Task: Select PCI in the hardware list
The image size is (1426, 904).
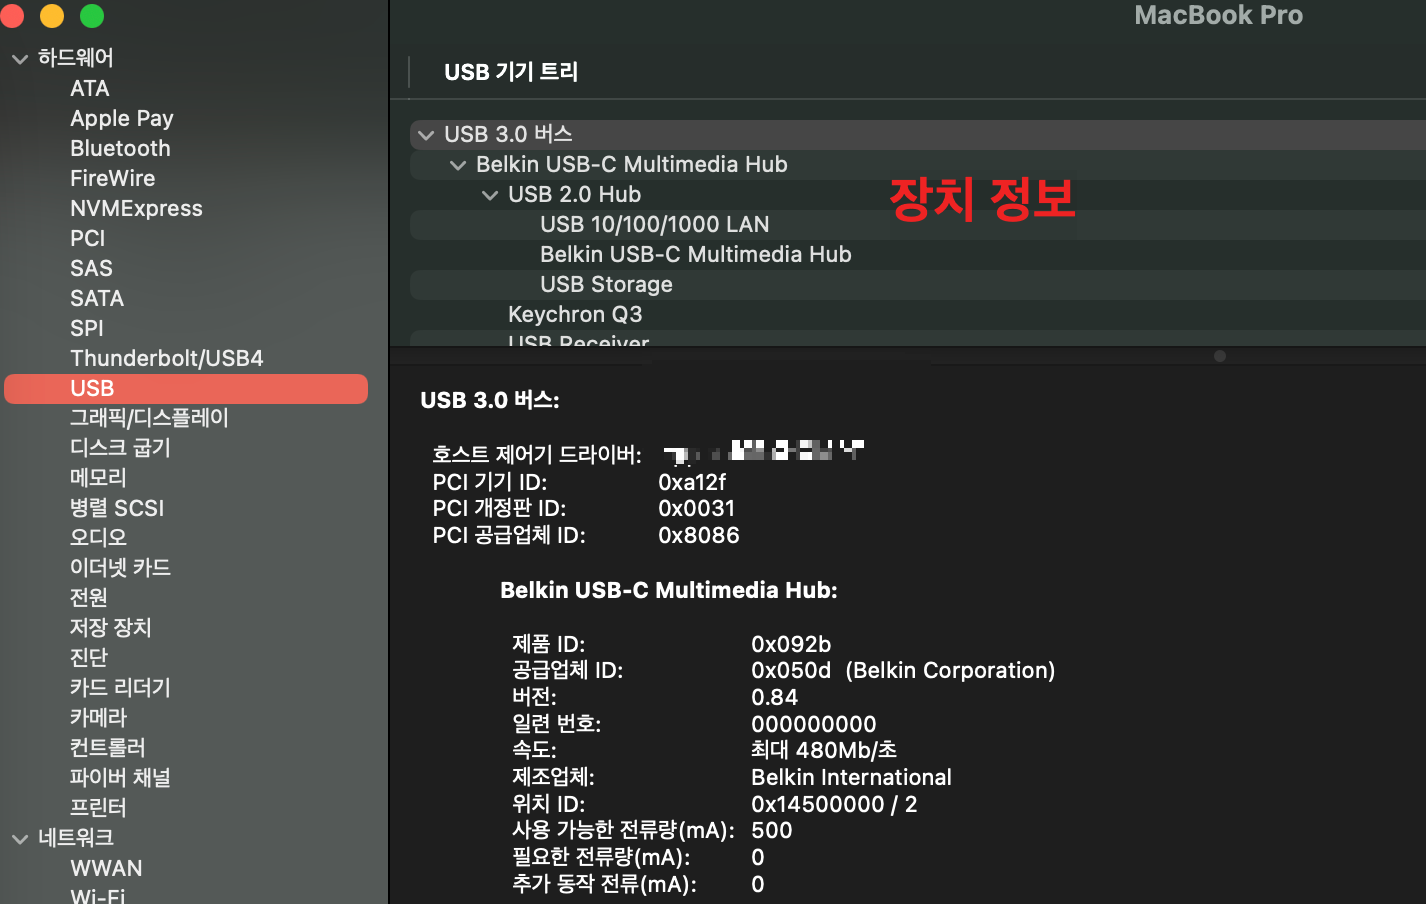Action: pyautogui.click(x=88, y=239)
